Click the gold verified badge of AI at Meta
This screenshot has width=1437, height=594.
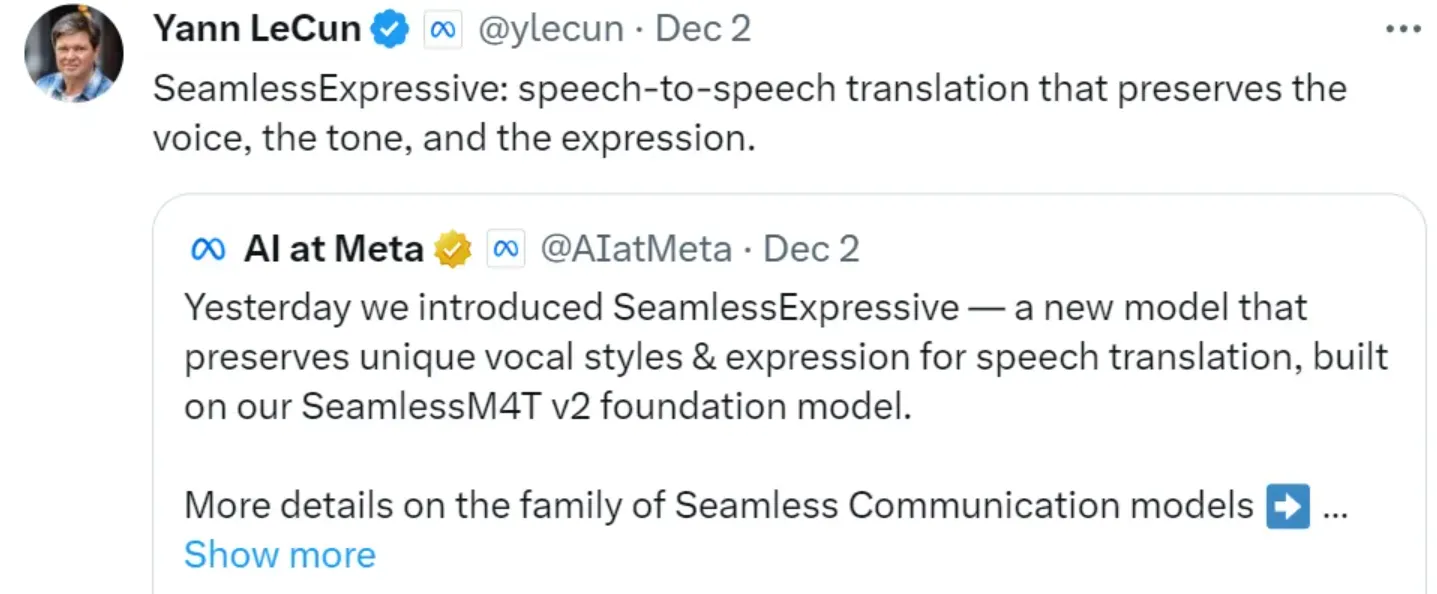click(453, 248)
